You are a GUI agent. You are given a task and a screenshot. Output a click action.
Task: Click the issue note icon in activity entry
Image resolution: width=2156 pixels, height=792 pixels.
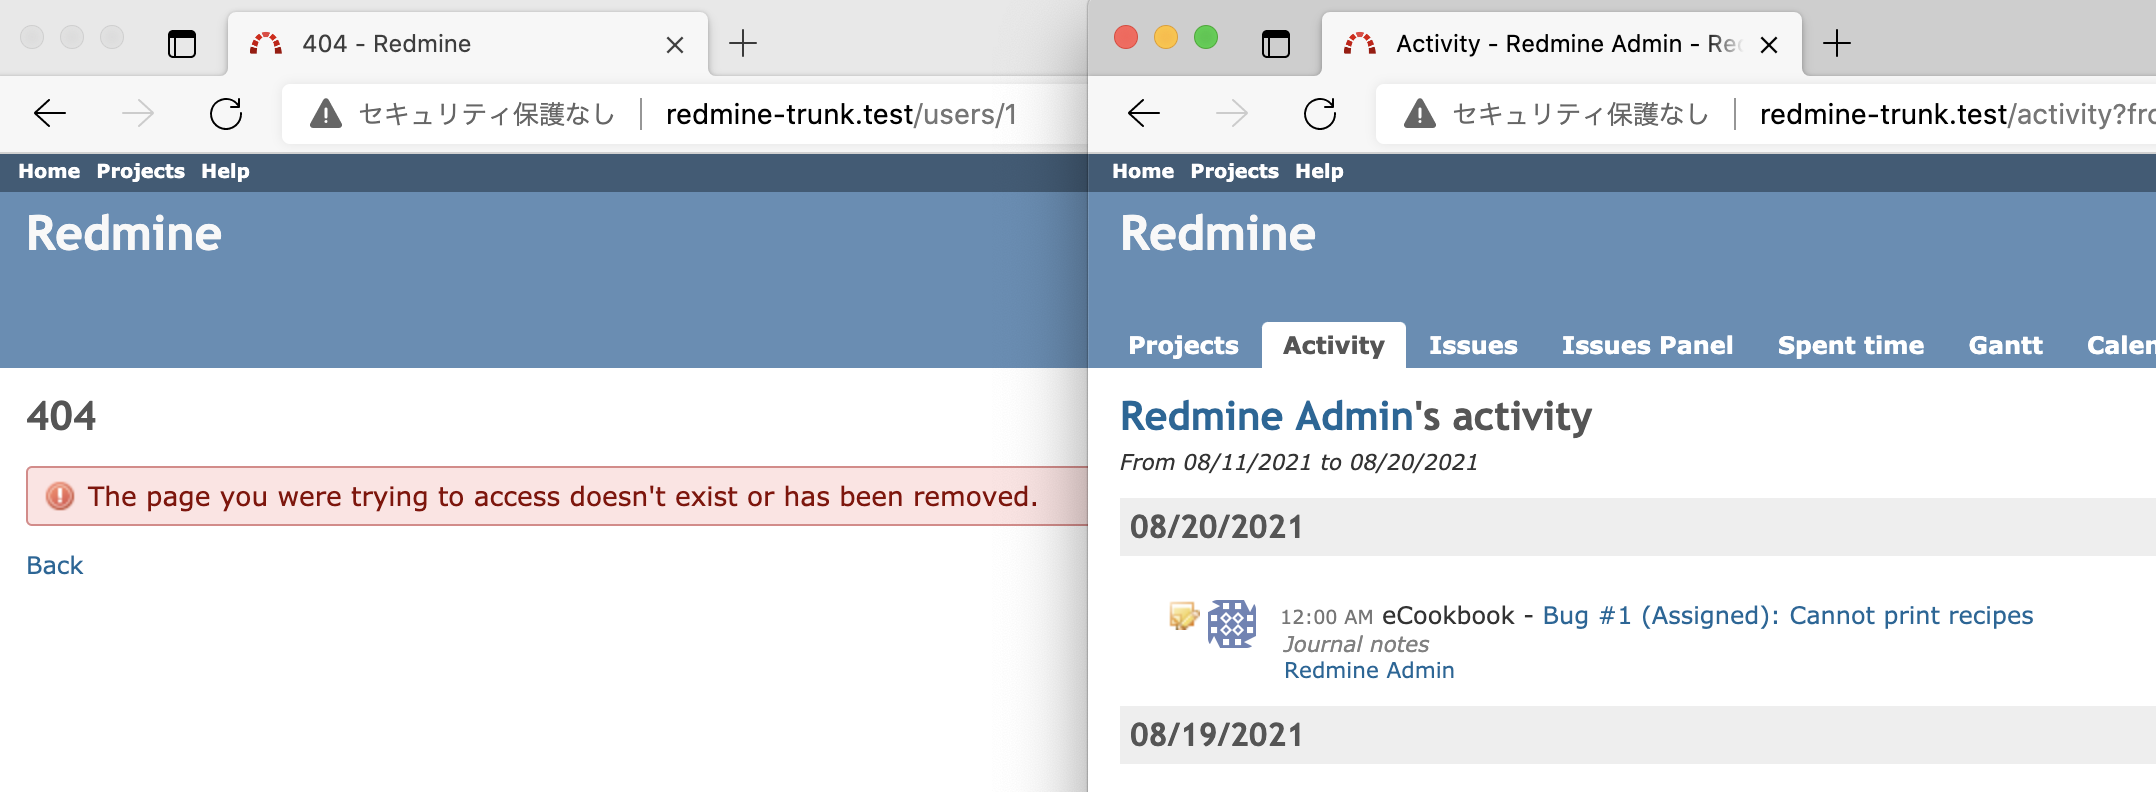(1184, 615)
